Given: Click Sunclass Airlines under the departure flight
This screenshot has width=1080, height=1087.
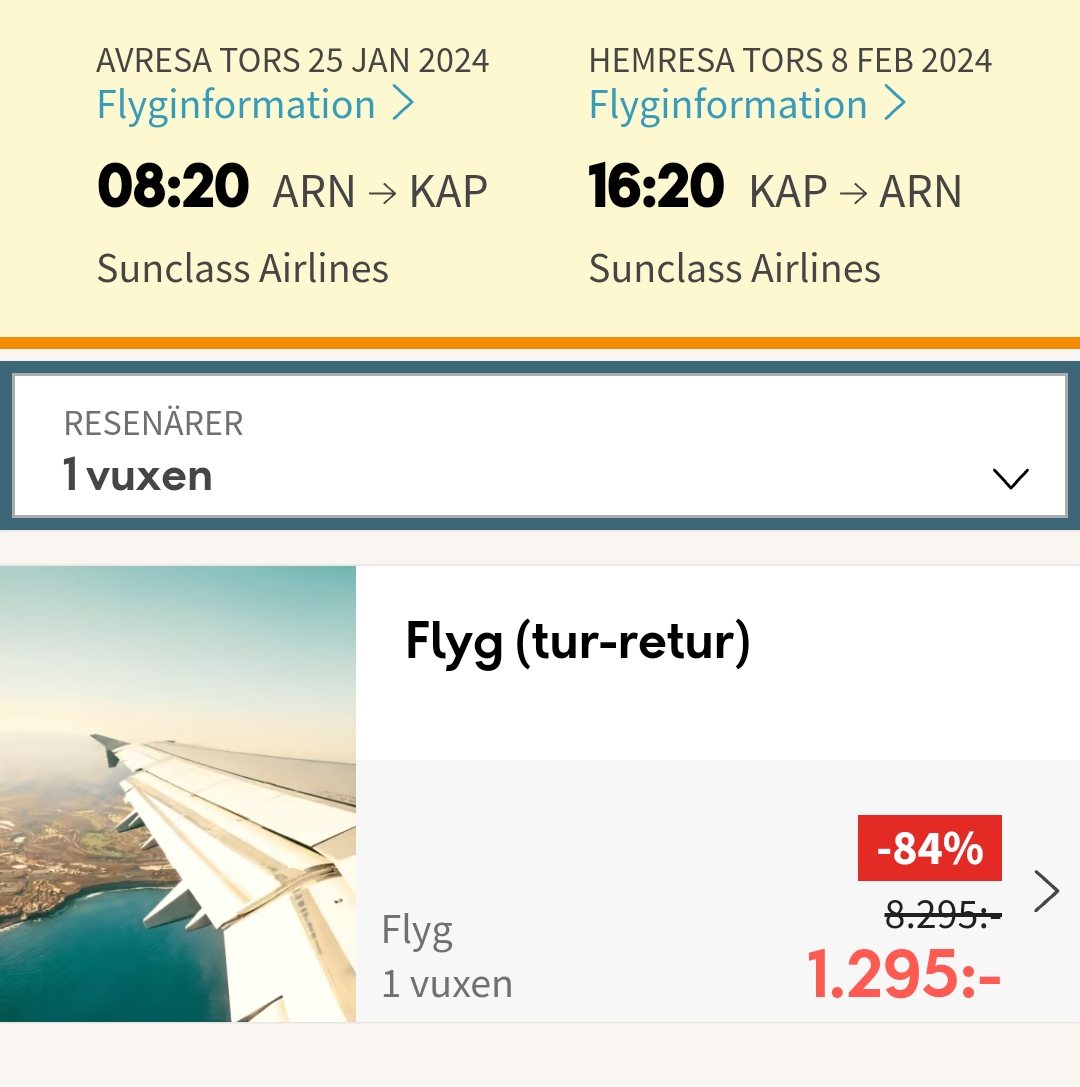Looking at the screenshot, I should (x=243, y=268).
